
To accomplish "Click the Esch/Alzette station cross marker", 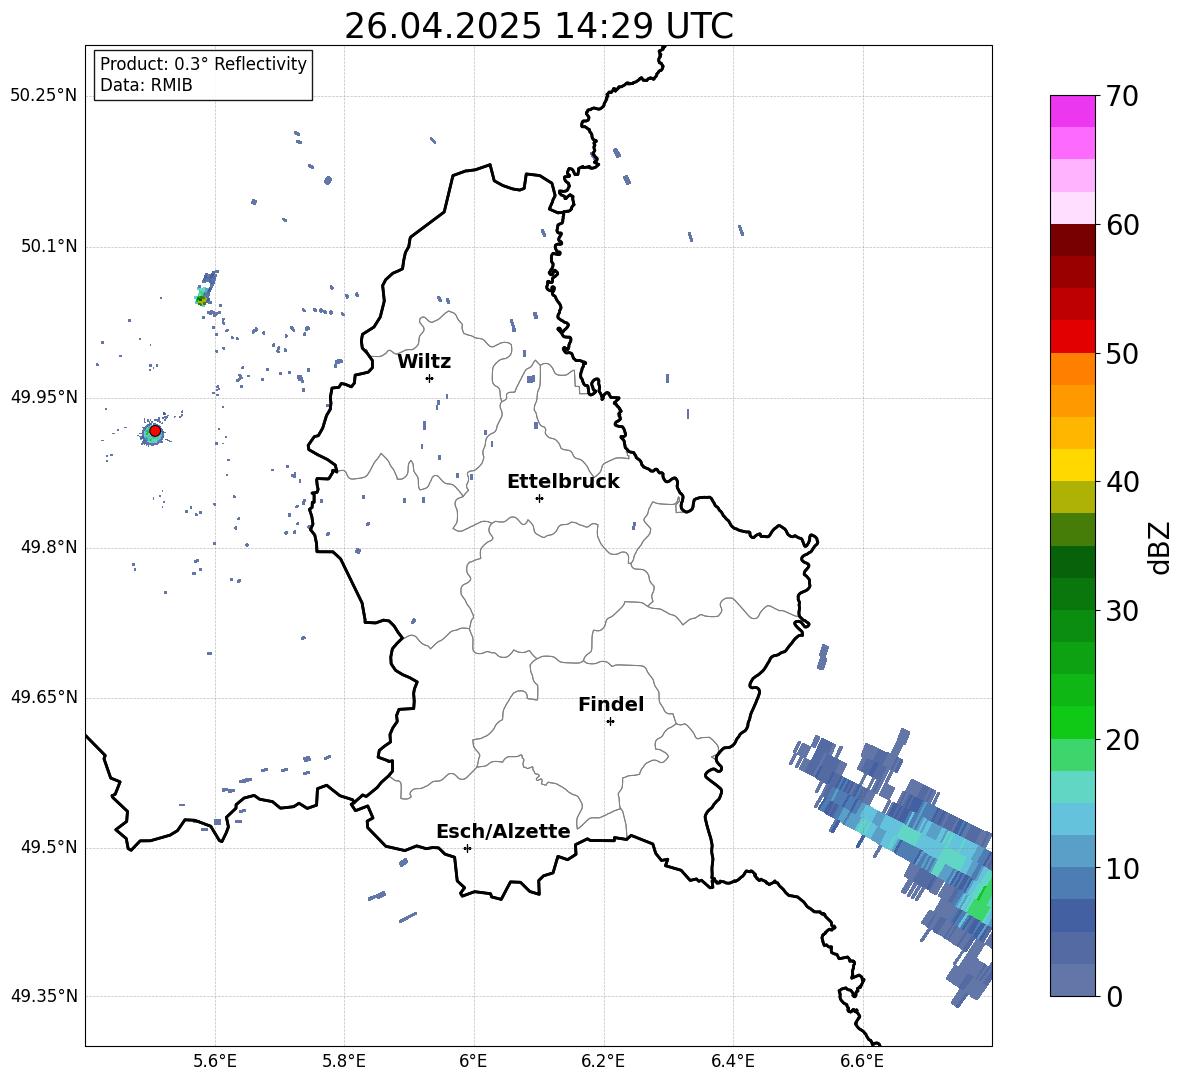I will [467, 848].
